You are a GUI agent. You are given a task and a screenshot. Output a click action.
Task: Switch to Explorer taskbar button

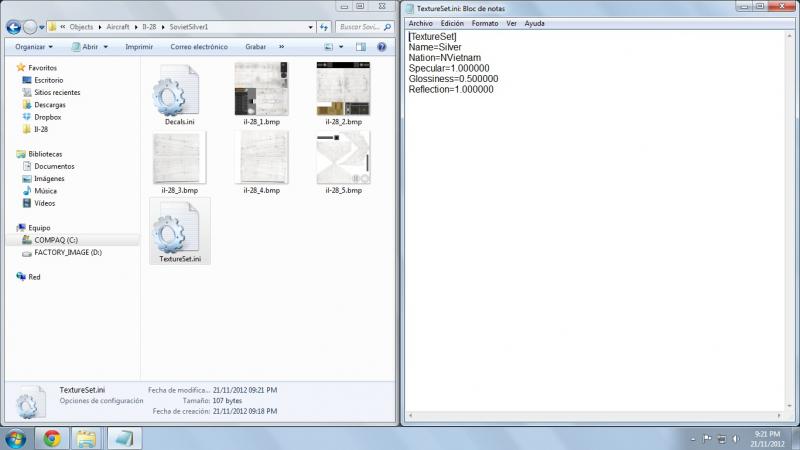(87, 438)
